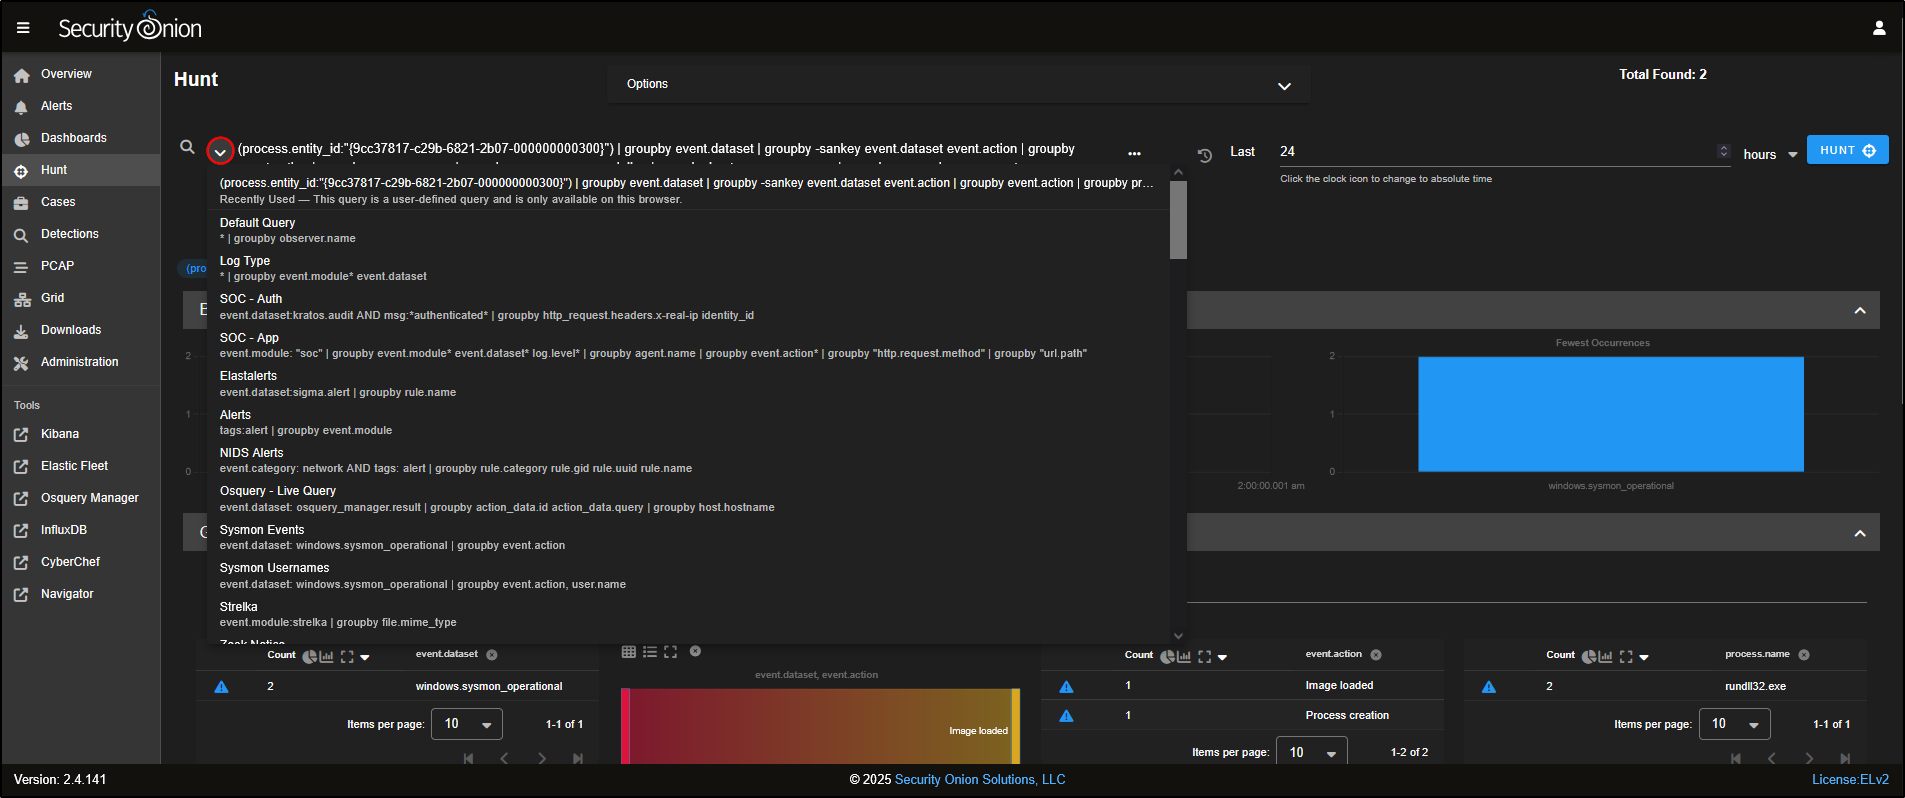Open the Security Onion Solutions, LLC link
Screen dimensions: 1905x798
(x=979, y=780)
